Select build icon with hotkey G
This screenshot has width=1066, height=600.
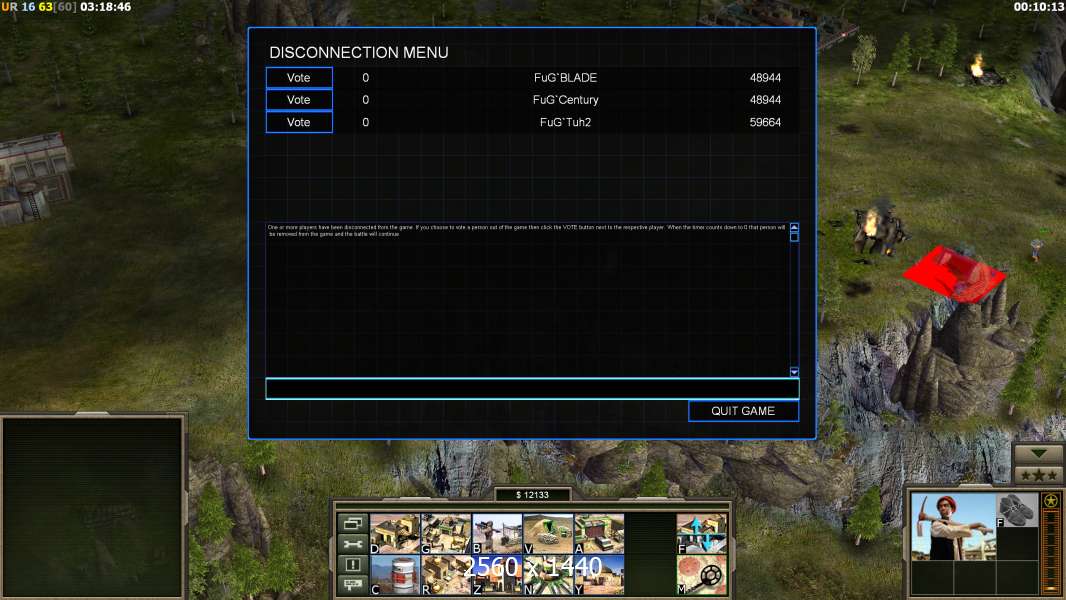click(x=446, y=533)
